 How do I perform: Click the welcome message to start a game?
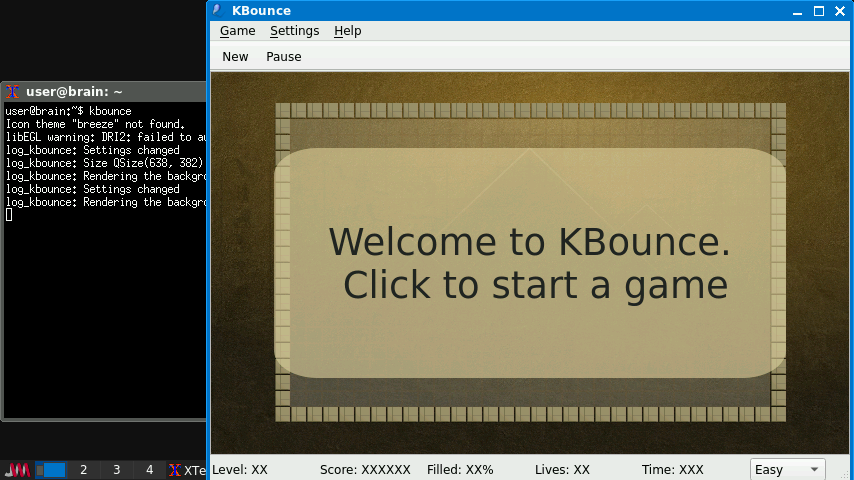[x=529, y=263]
